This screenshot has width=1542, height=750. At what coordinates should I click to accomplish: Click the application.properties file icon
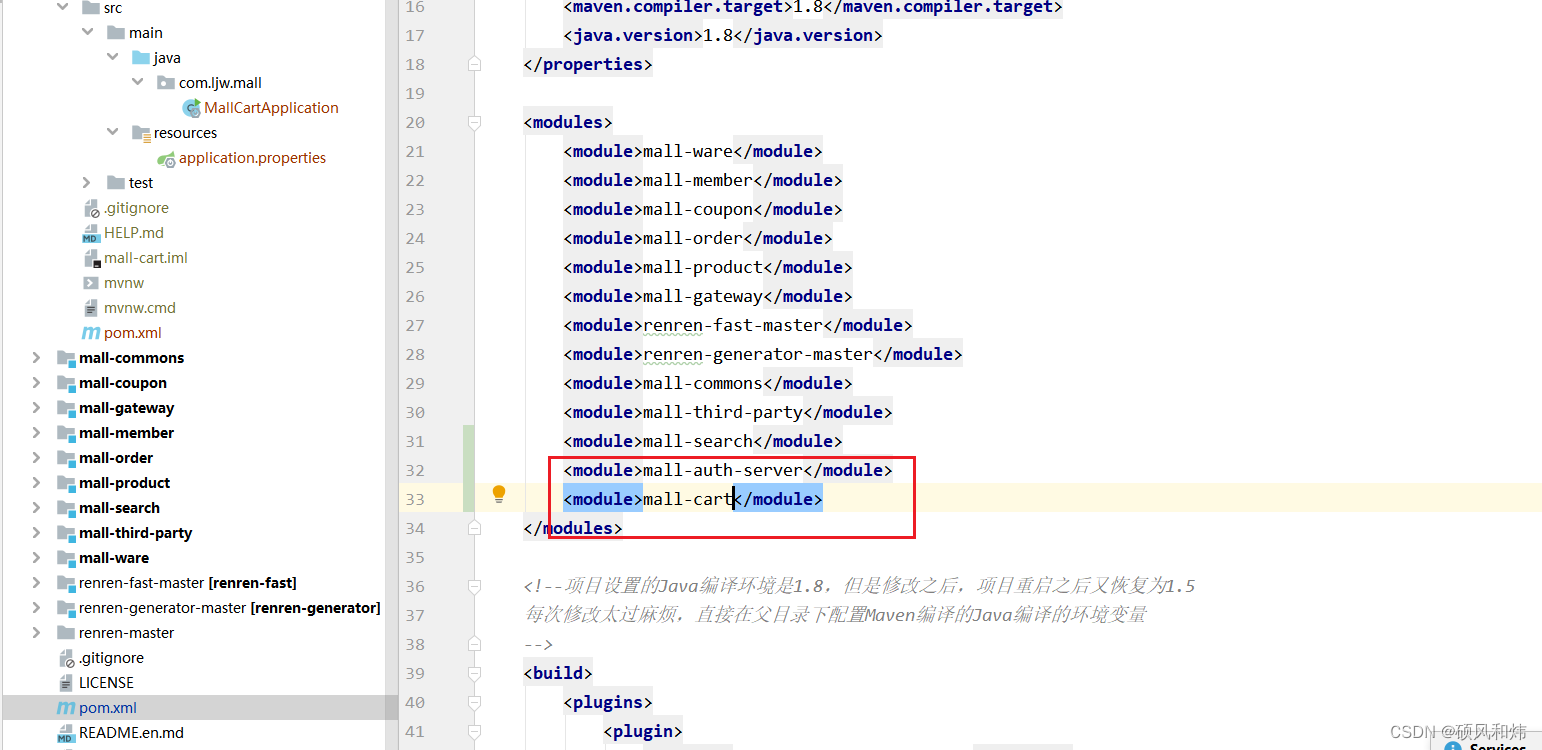click(x=166, y=158)
